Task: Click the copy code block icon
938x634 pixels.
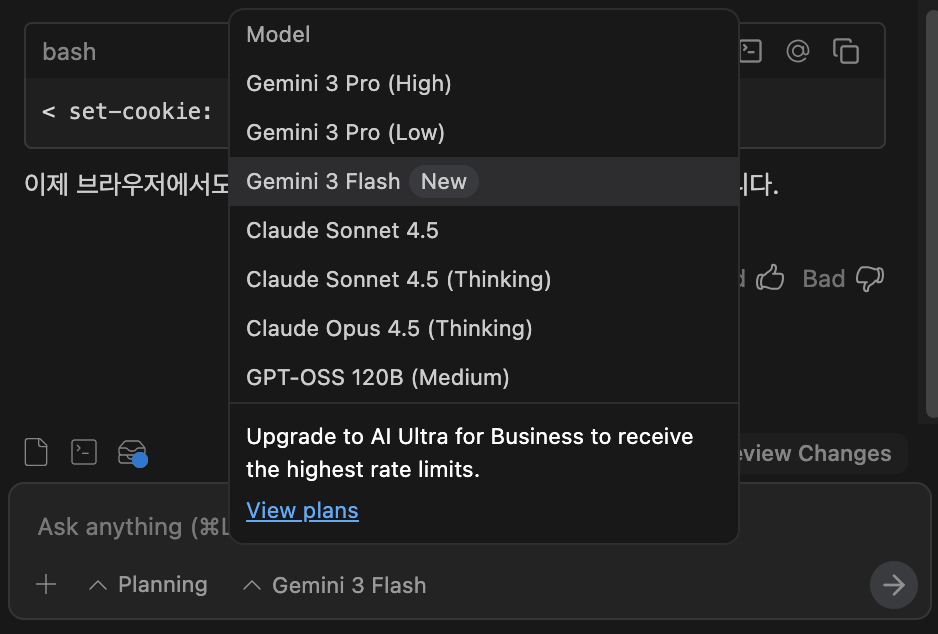Action: [x=846, y=52]
